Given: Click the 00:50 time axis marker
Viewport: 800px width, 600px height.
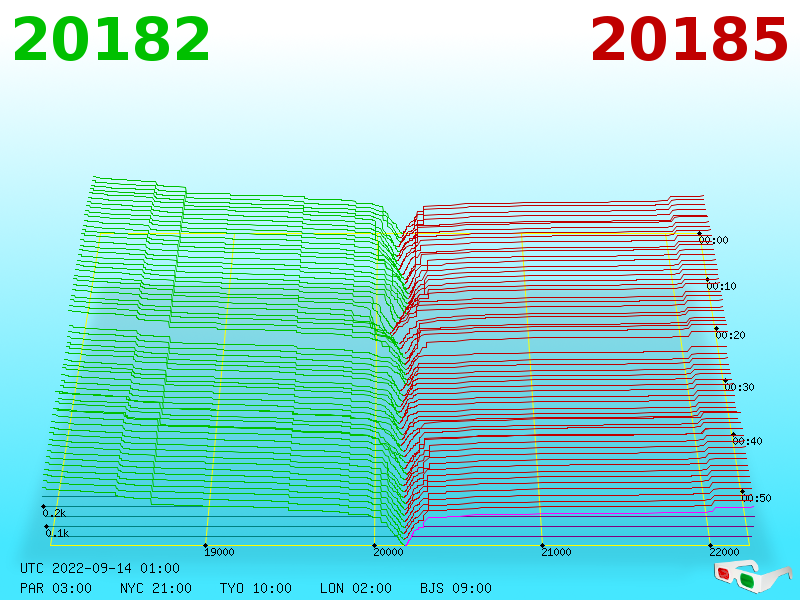Looking at the screenshot, I should [756, 498].
